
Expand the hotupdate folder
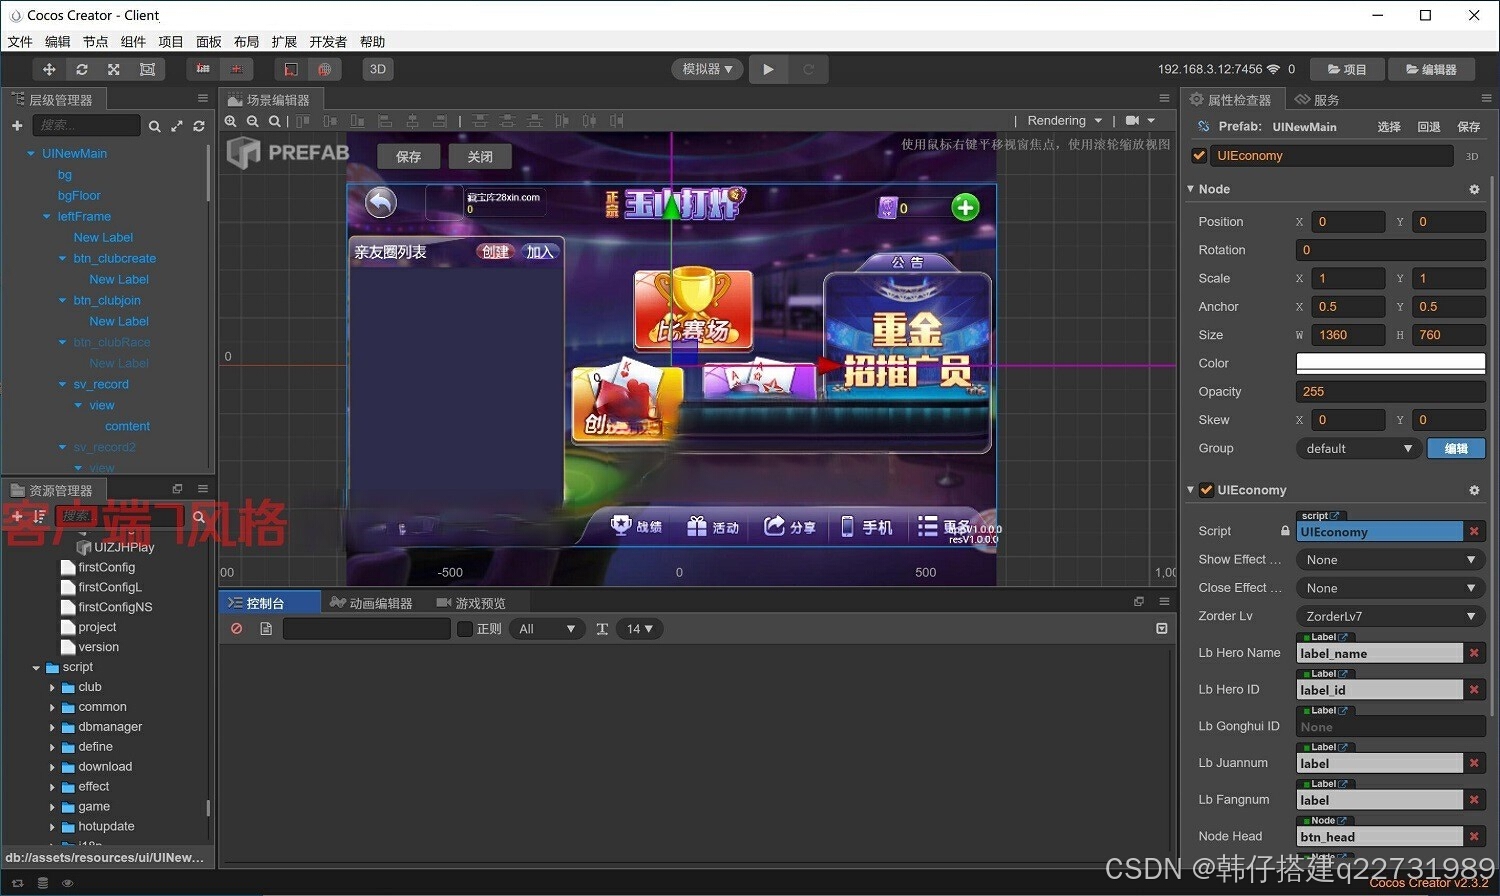tap(52, 827)
